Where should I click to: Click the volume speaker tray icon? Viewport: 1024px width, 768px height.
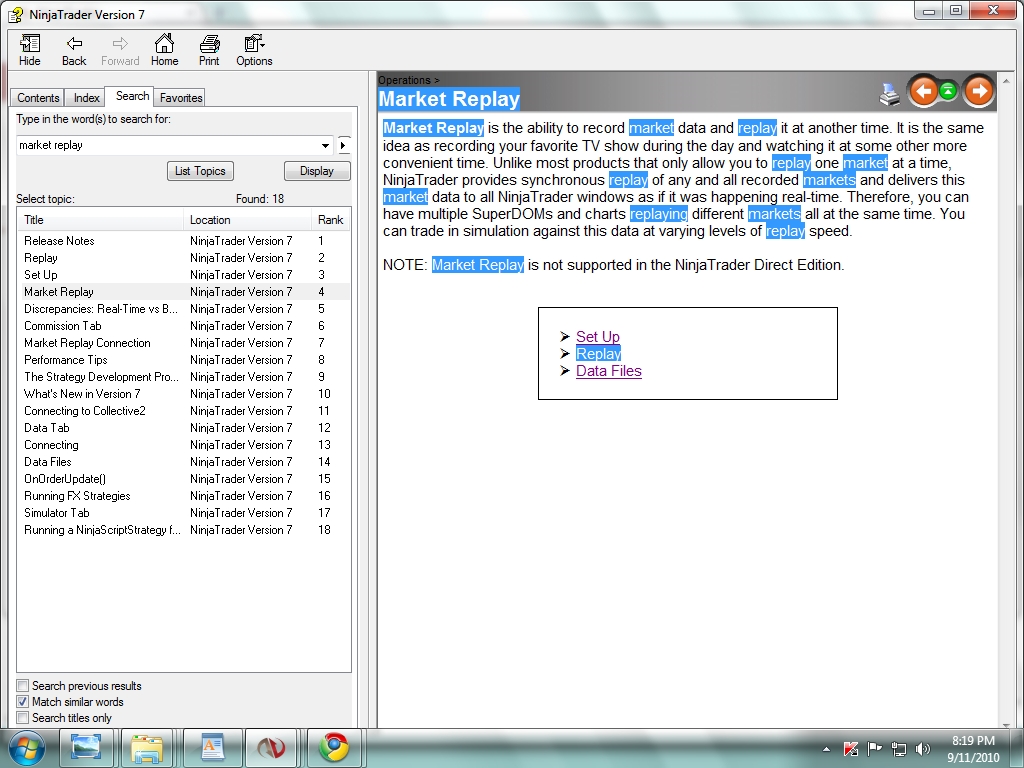[923, 749]
